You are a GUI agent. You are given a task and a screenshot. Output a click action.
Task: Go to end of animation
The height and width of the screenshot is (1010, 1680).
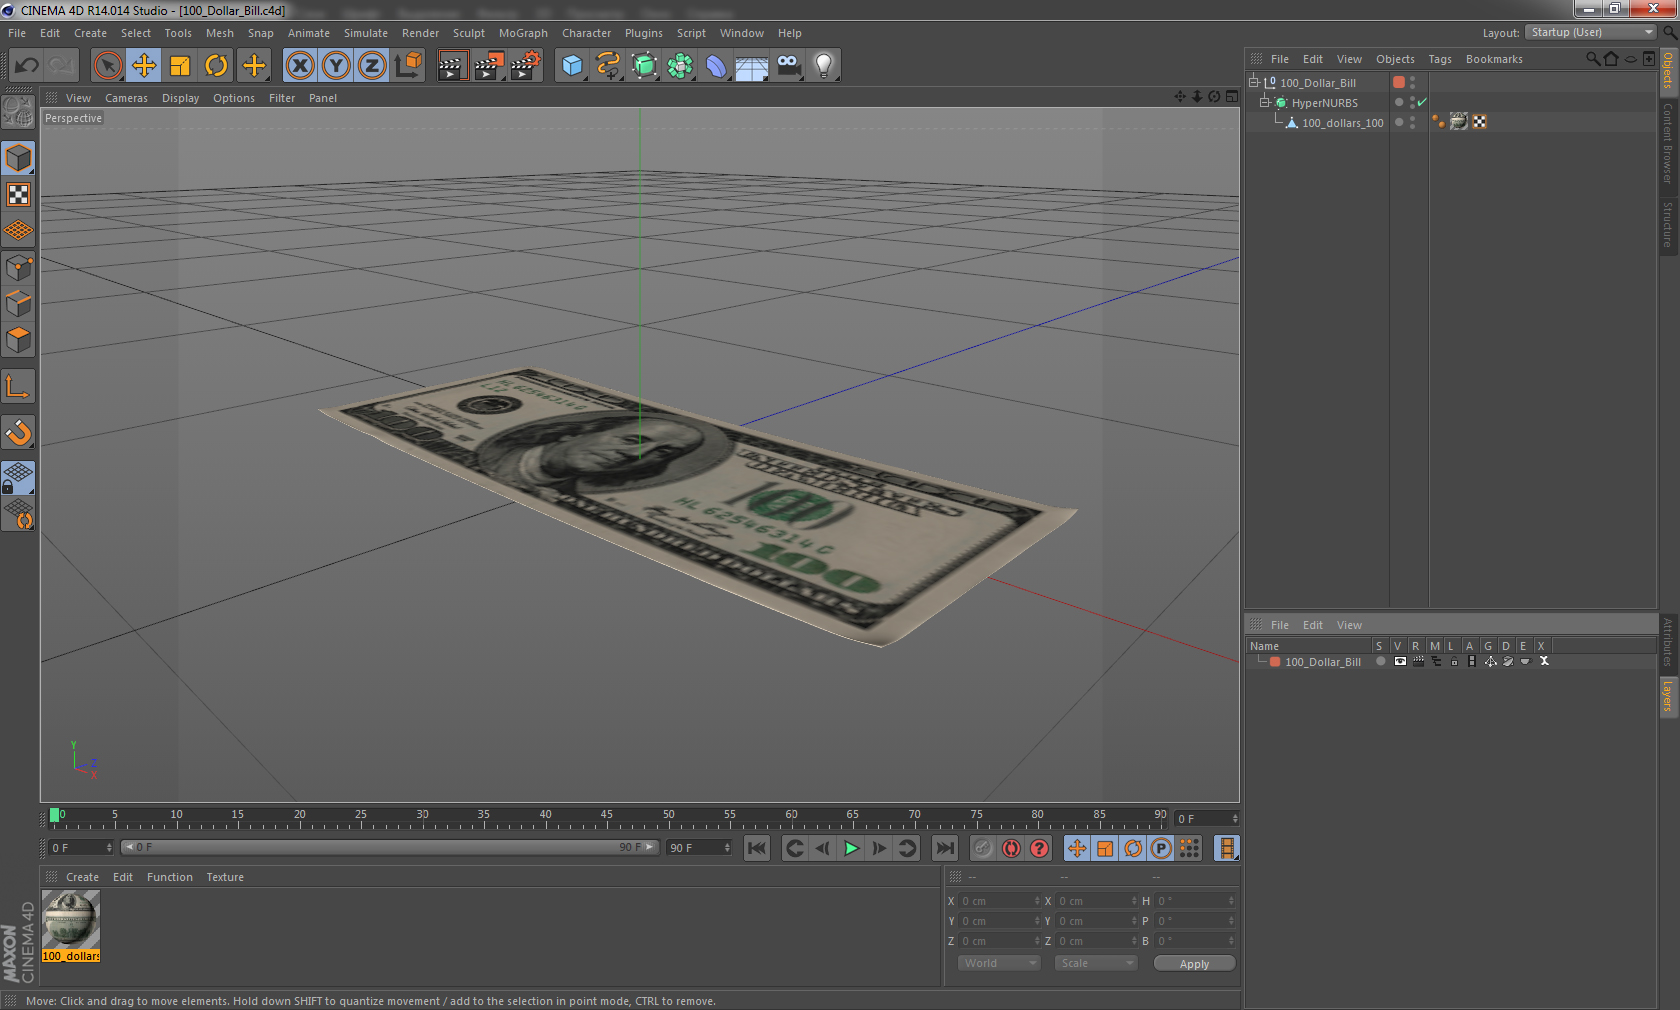[x=944, y=848]
